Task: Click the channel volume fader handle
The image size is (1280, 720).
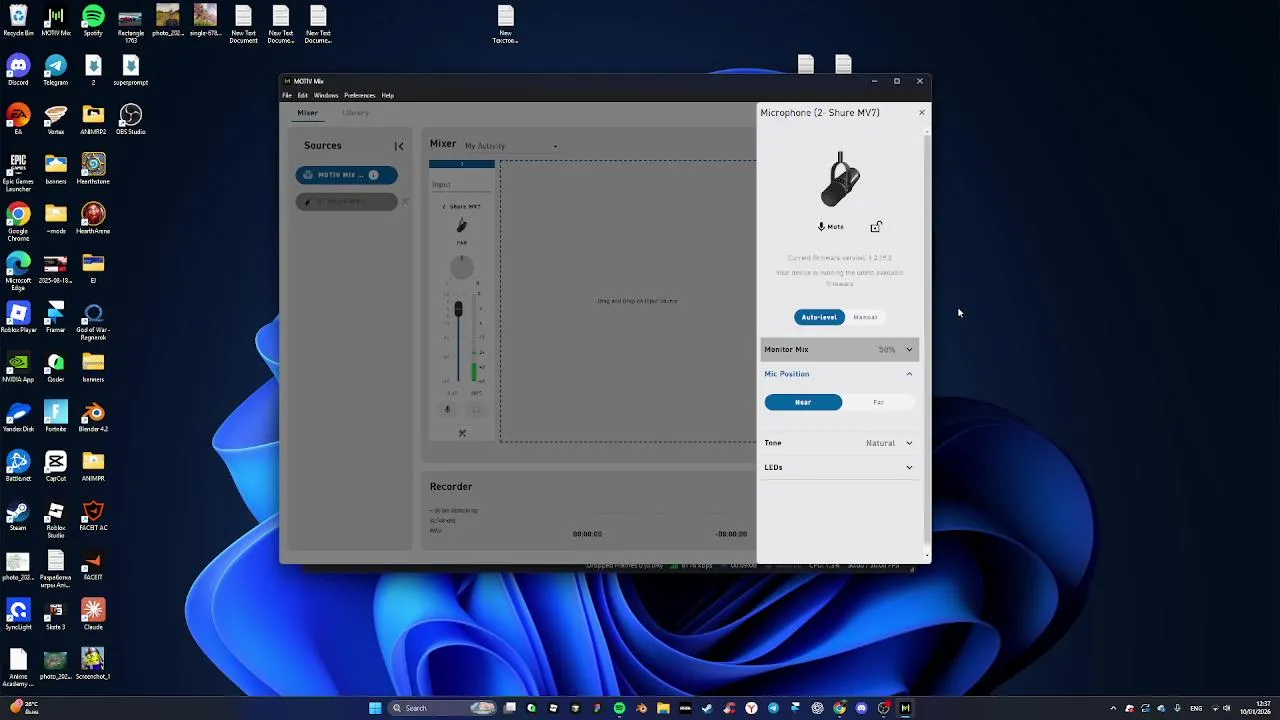Action: tap(459, 310)
